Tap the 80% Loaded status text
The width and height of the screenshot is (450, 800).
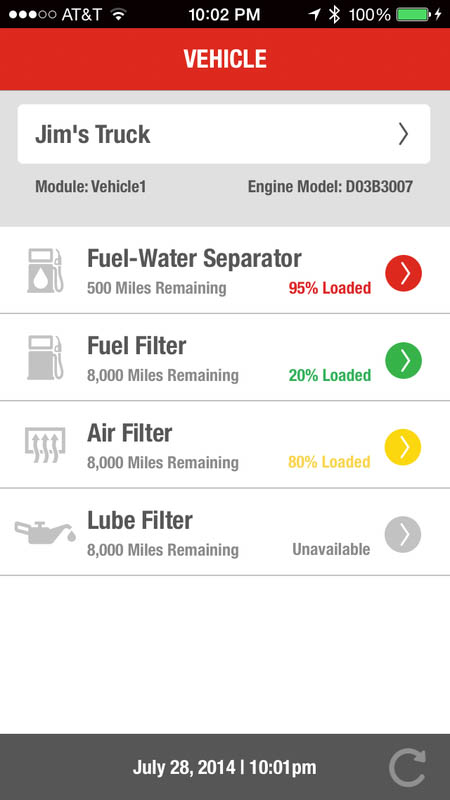pos(330,462)
